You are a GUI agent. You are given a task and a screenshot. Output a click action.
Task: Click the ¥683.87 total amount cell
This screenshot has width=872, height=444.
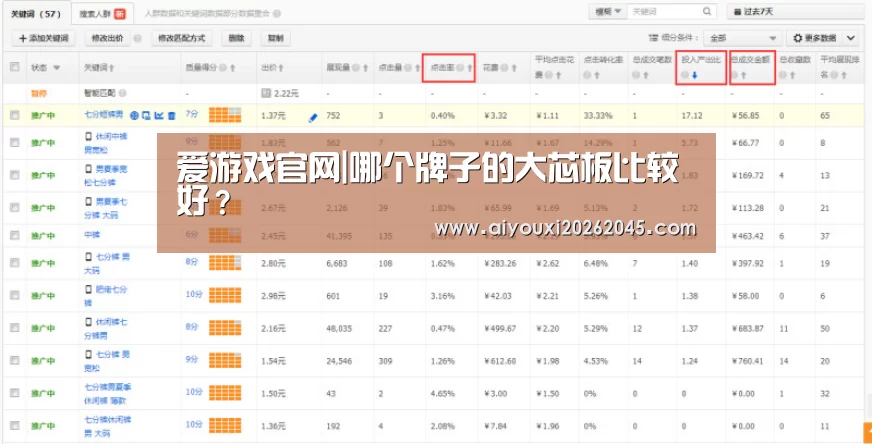[747, 328]
